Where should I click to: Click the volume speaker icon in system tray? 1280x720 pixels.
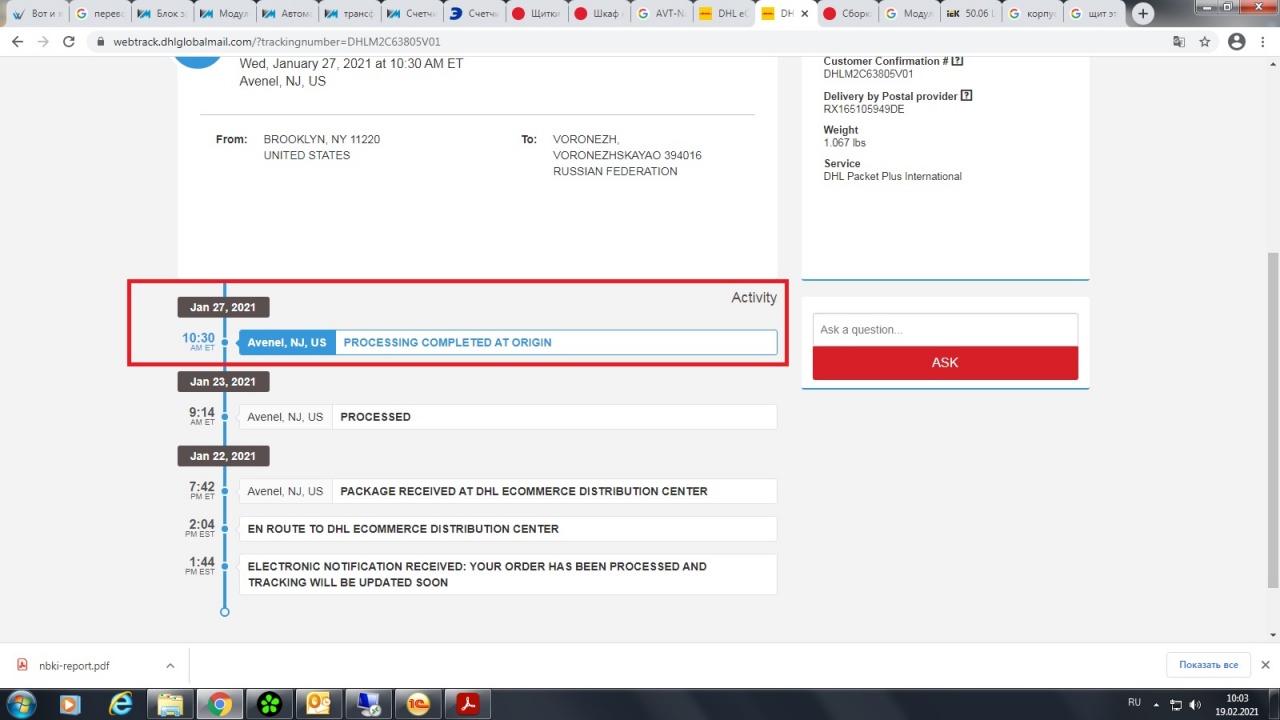point(1195,704)
